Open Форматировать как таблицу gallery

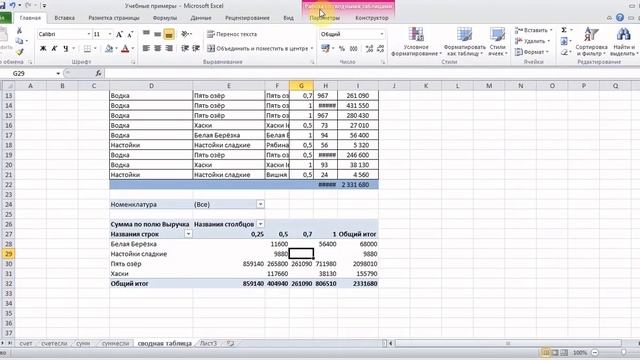tap(464, 42)
